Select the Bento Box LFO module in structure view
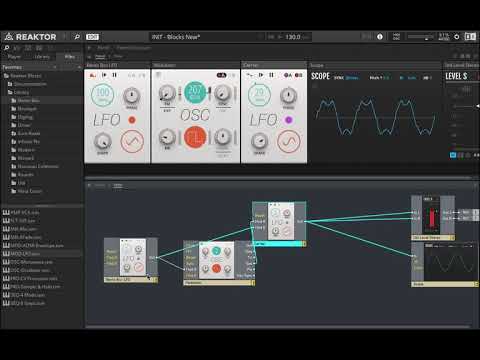The width and height of the screenshot is (480, 360). pyautogui.click(x=131, y=260)
